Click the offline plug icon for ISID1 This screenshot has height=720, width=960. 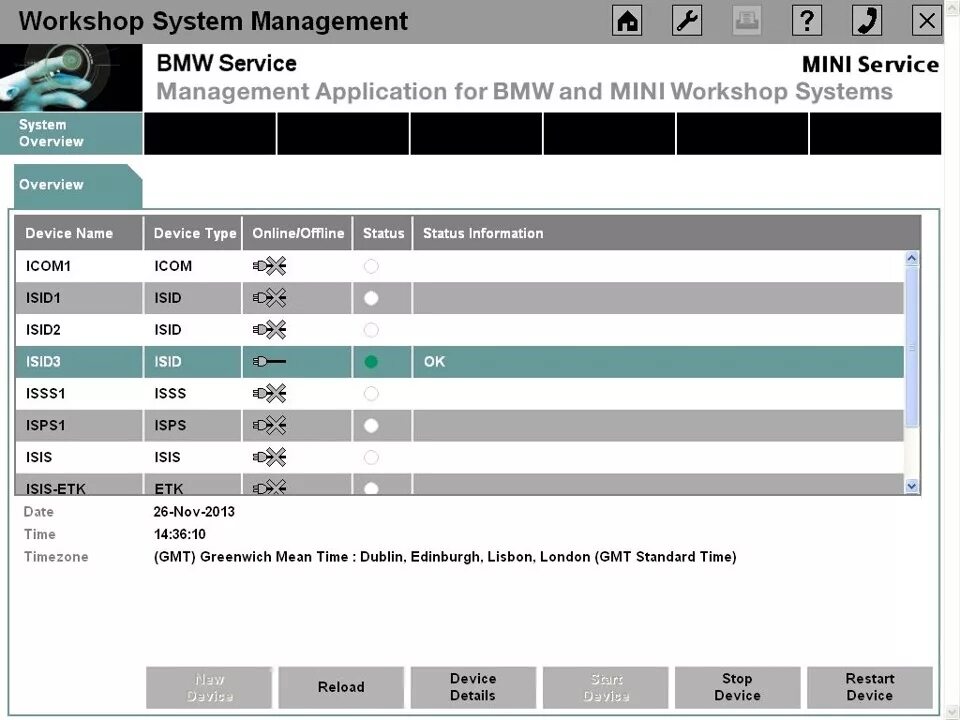[x=269, y=298]
